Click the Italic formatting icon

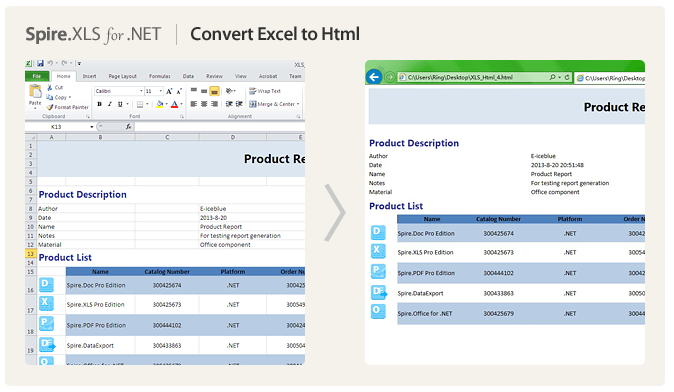click(x=110, y=104)
